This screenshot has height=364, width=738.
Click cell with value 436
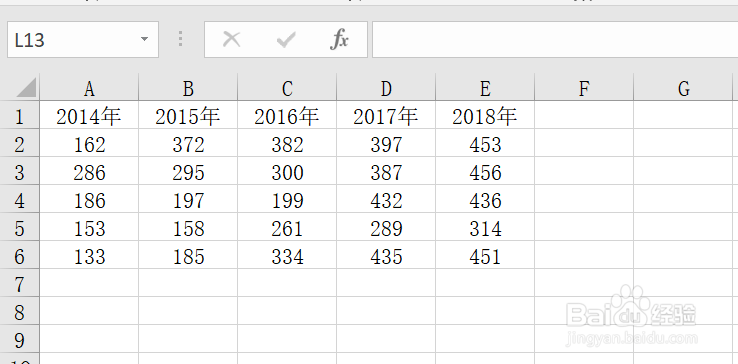(x=485, y=199)
